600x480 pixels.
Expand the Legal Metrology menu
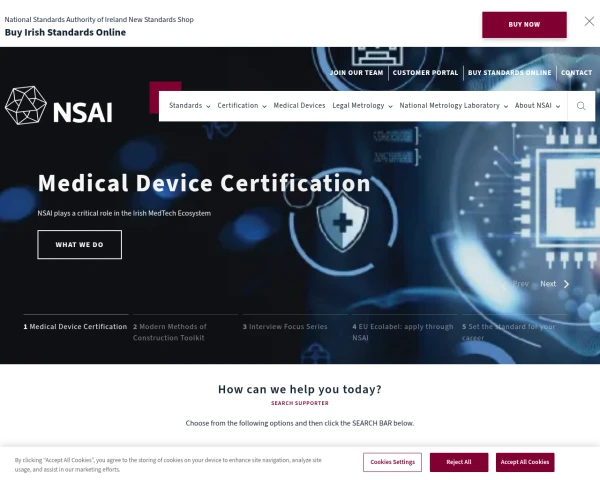coord(362,106)
